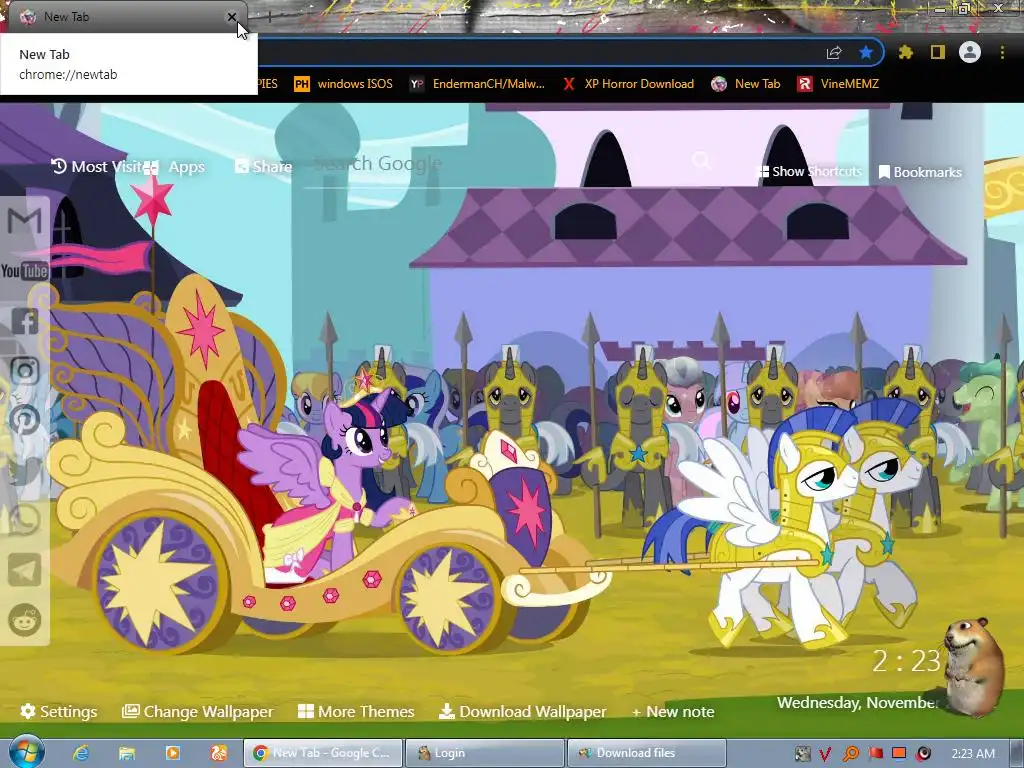Toggle Show Shortcuts
Image resolution: width=1024 pixels, height=768 pixels.
(808, 172)
